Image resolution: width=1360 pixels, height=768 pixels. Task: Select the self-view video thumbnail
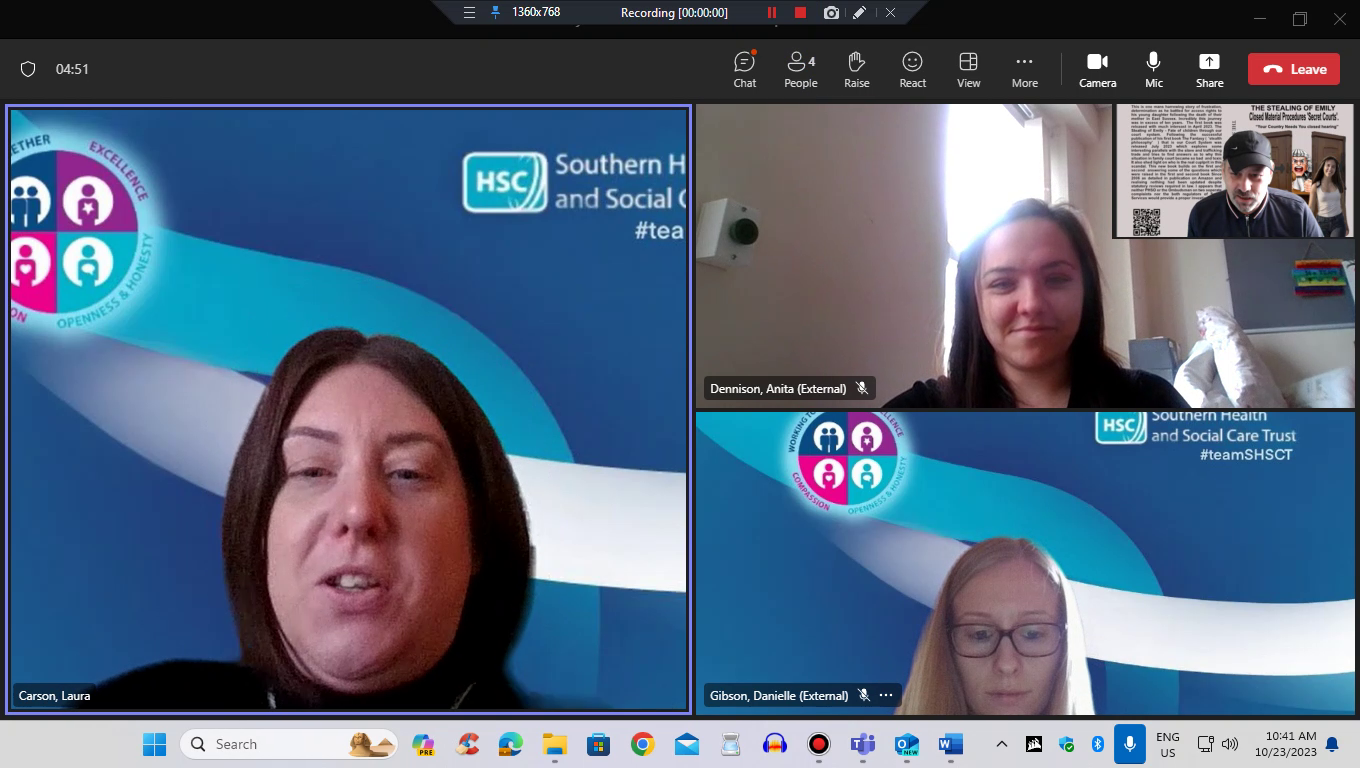click(1234, 170)
